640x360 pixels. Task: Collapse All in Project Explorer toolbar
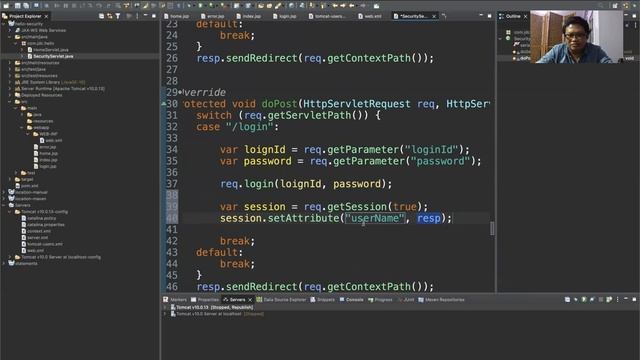(101, 16)
